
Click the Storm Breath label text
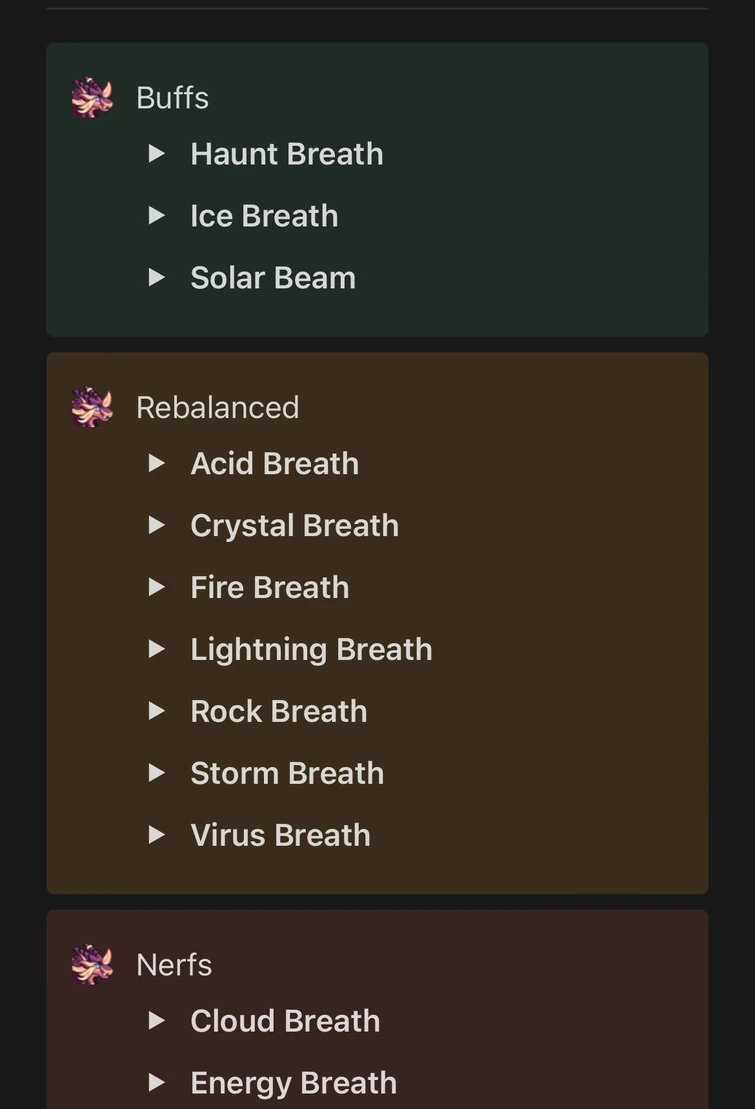(x=286, y=773)
